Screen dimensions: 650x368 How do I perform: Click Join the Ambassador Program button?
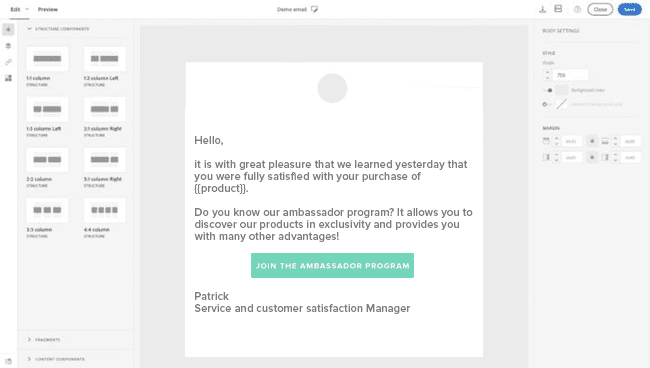click(x=332, y=266)
